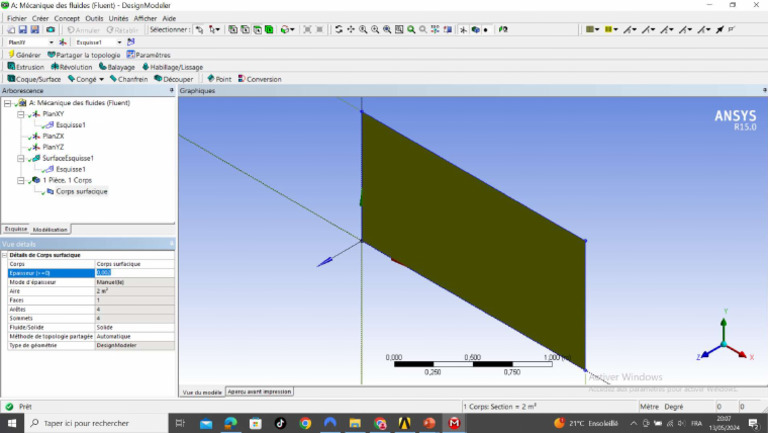Image resolution: width=768 pixels, height=433 pixels.
Task: Open the Unités menu
Action: tap(118, 18)
